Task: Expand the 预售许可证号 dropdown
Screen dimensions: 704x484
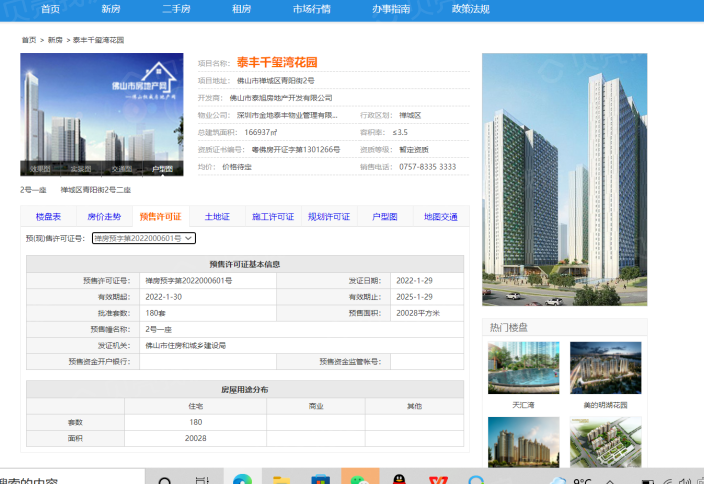Action: (144, 238)
